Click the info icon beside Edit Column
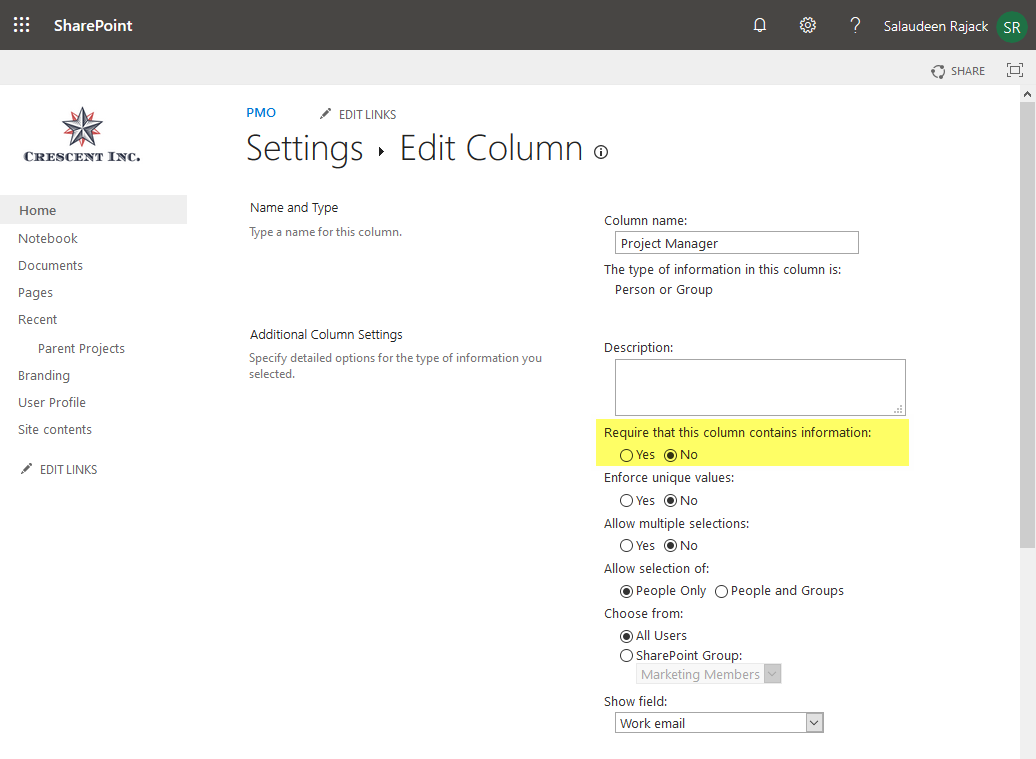 [x=600, y=152]
